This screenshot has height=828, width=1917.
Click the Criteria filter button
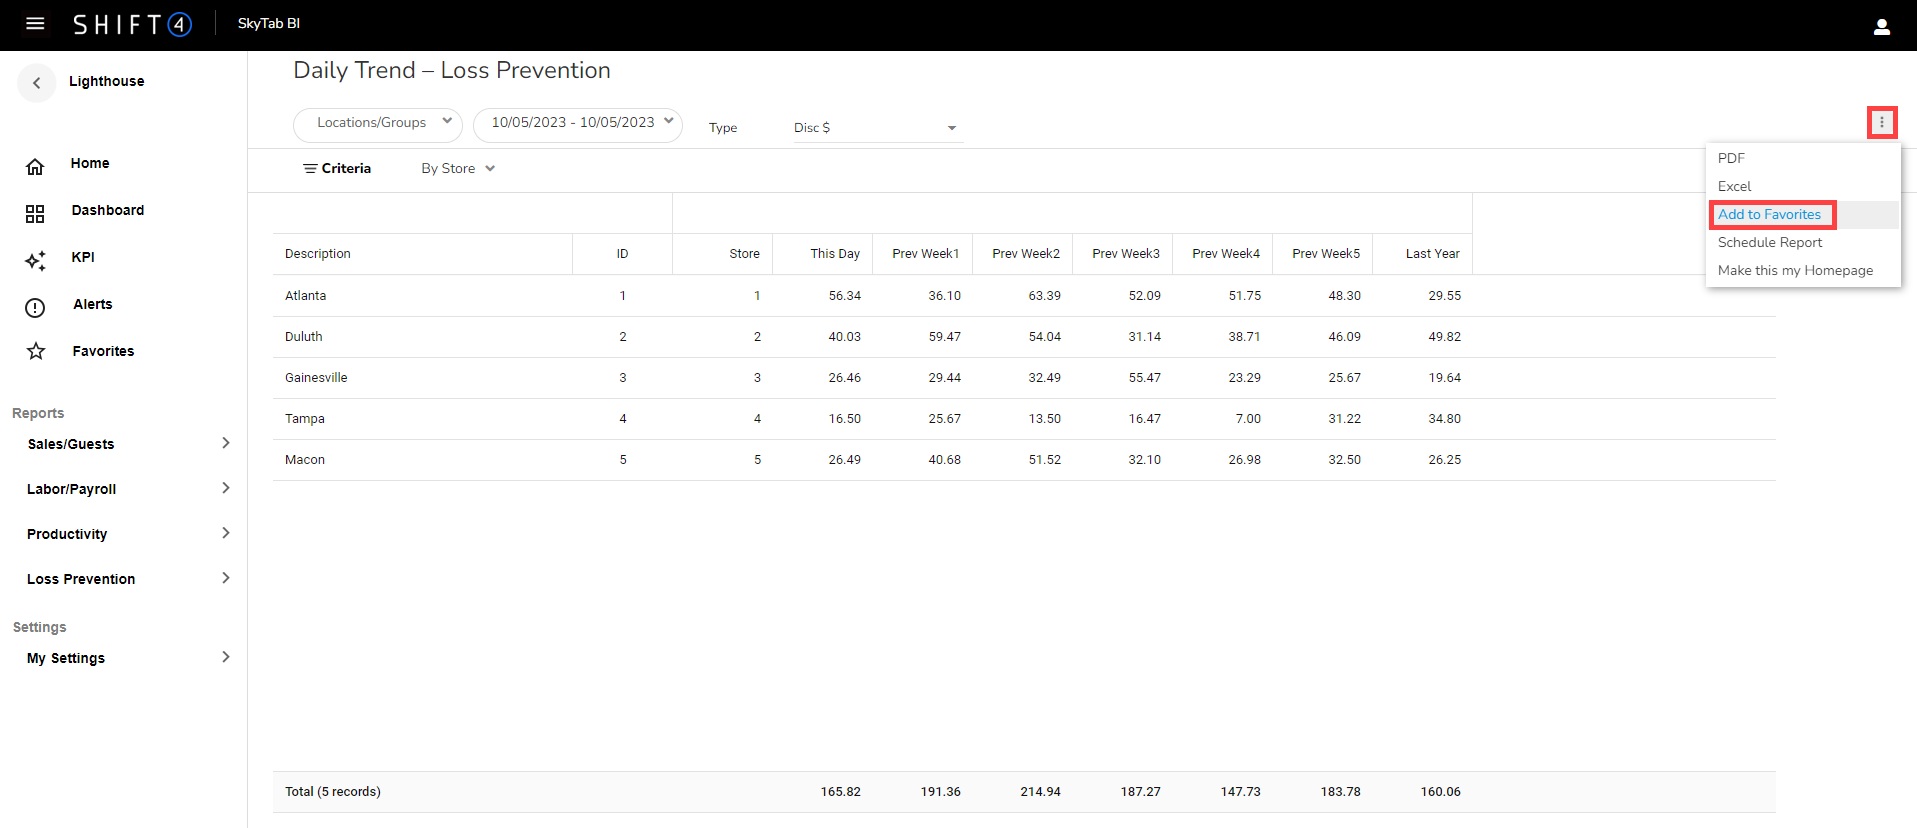pos(337,169)
